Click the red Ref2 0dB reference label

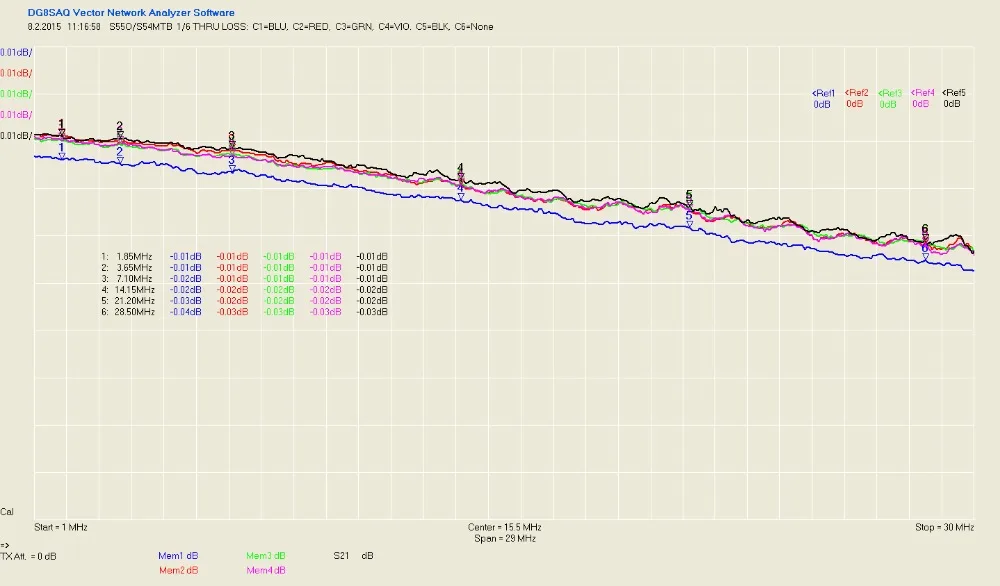(856, 98)
